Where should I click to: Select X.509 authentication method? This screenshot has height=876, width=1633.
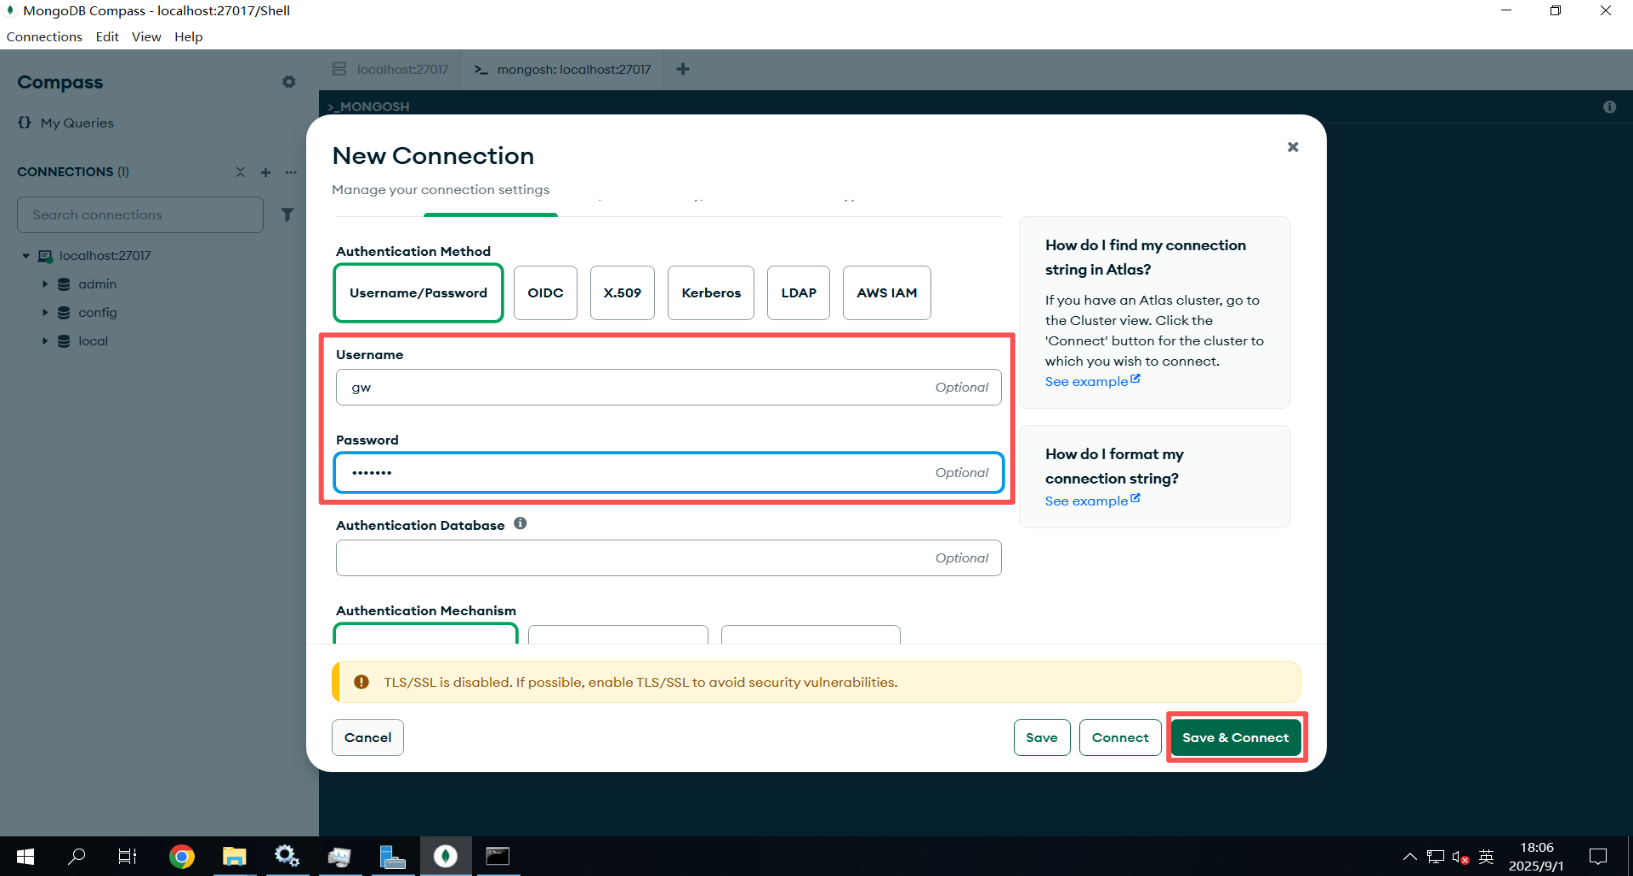pyautogui.click(x=622, y=293)
